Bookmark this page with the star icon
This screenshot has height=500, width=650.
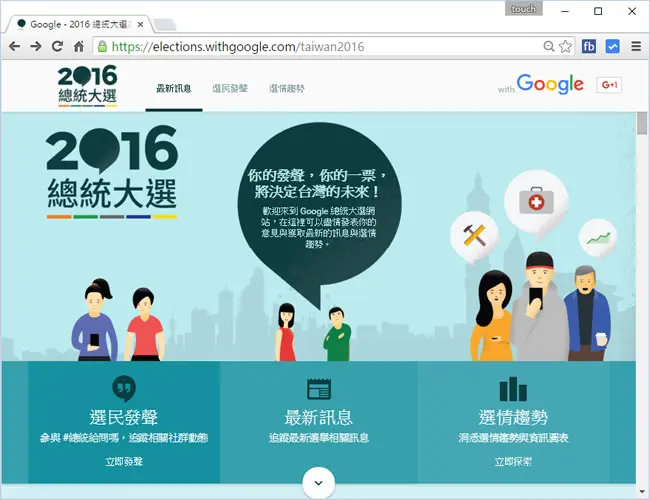tap(565, 46)
